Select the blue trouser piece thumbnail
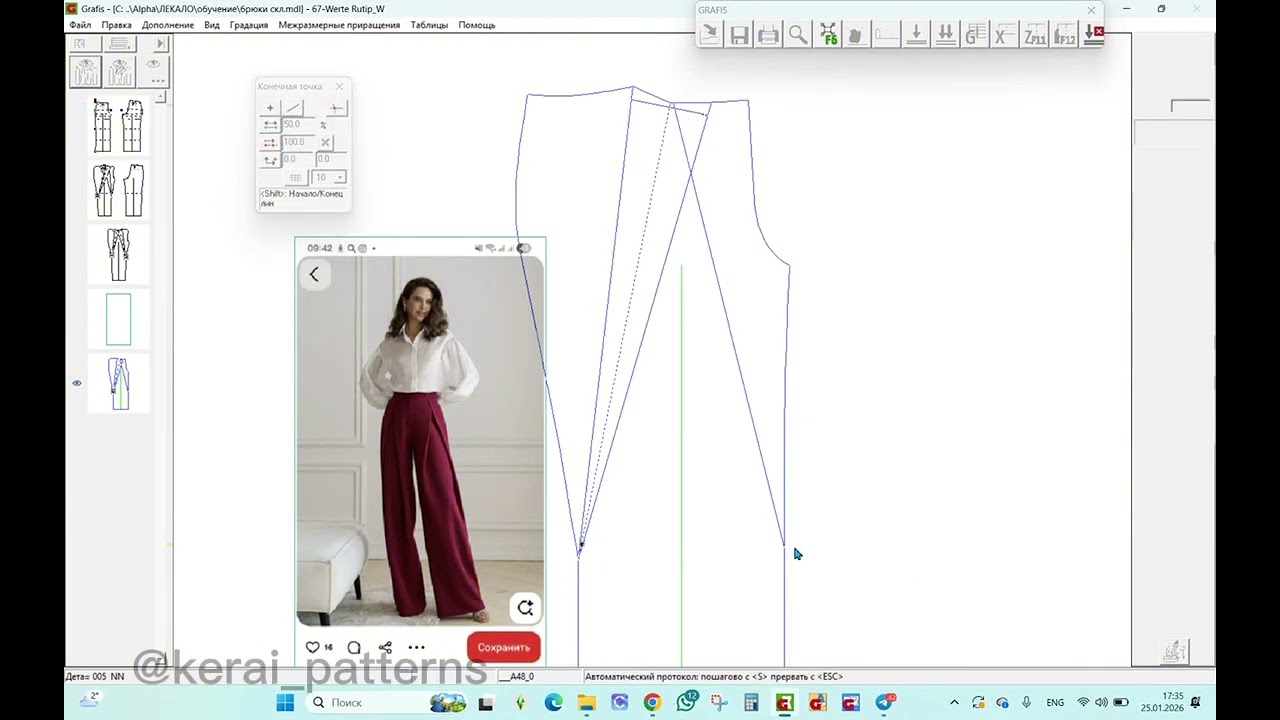 pos(119,383)
